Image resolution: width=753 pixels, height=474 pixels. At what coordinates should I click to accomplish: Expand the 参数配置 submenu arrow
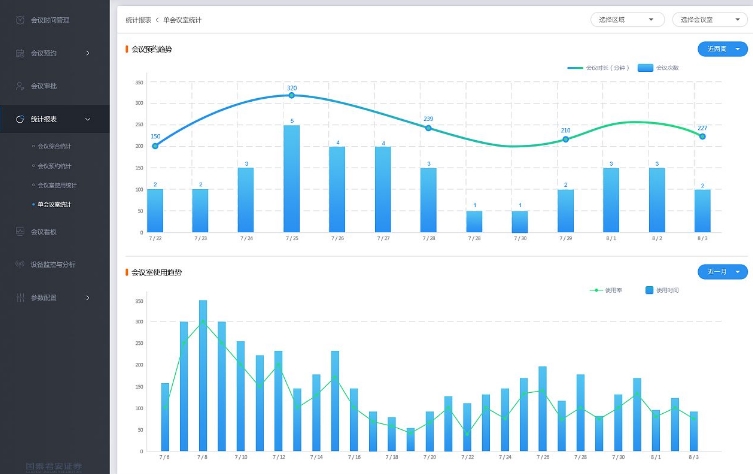tap(88, 298)
